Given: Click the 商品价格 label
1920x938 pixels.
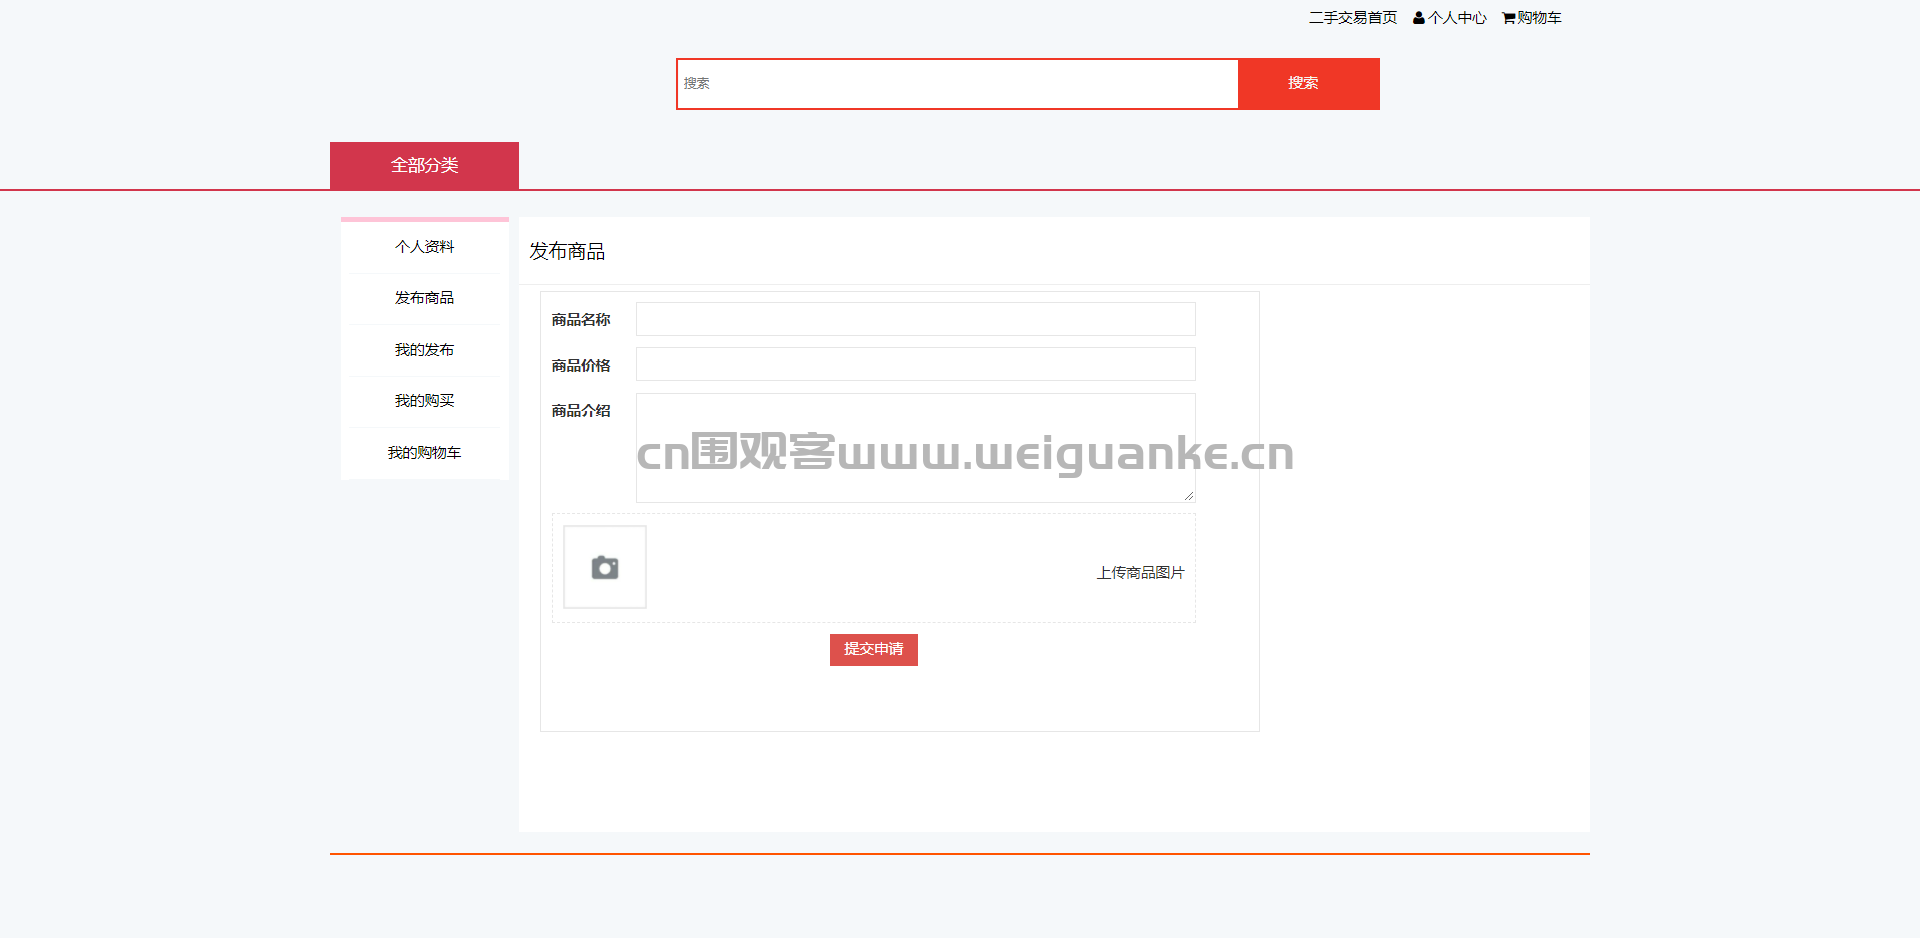Looking at the screenshot, I should 581,366.
